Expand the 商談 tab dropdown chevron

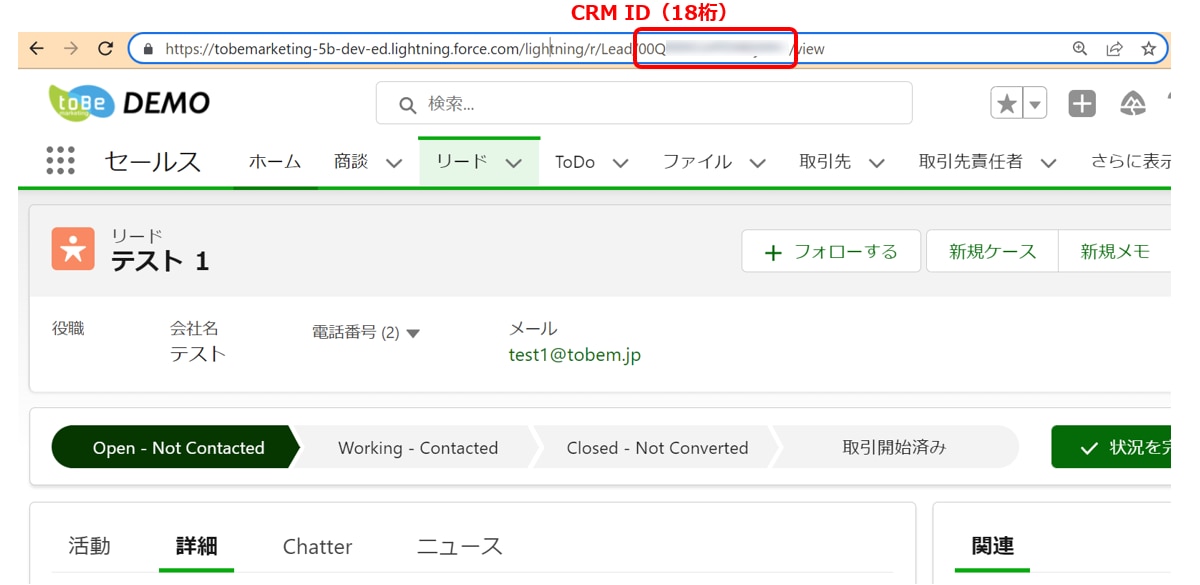[394, 163]
